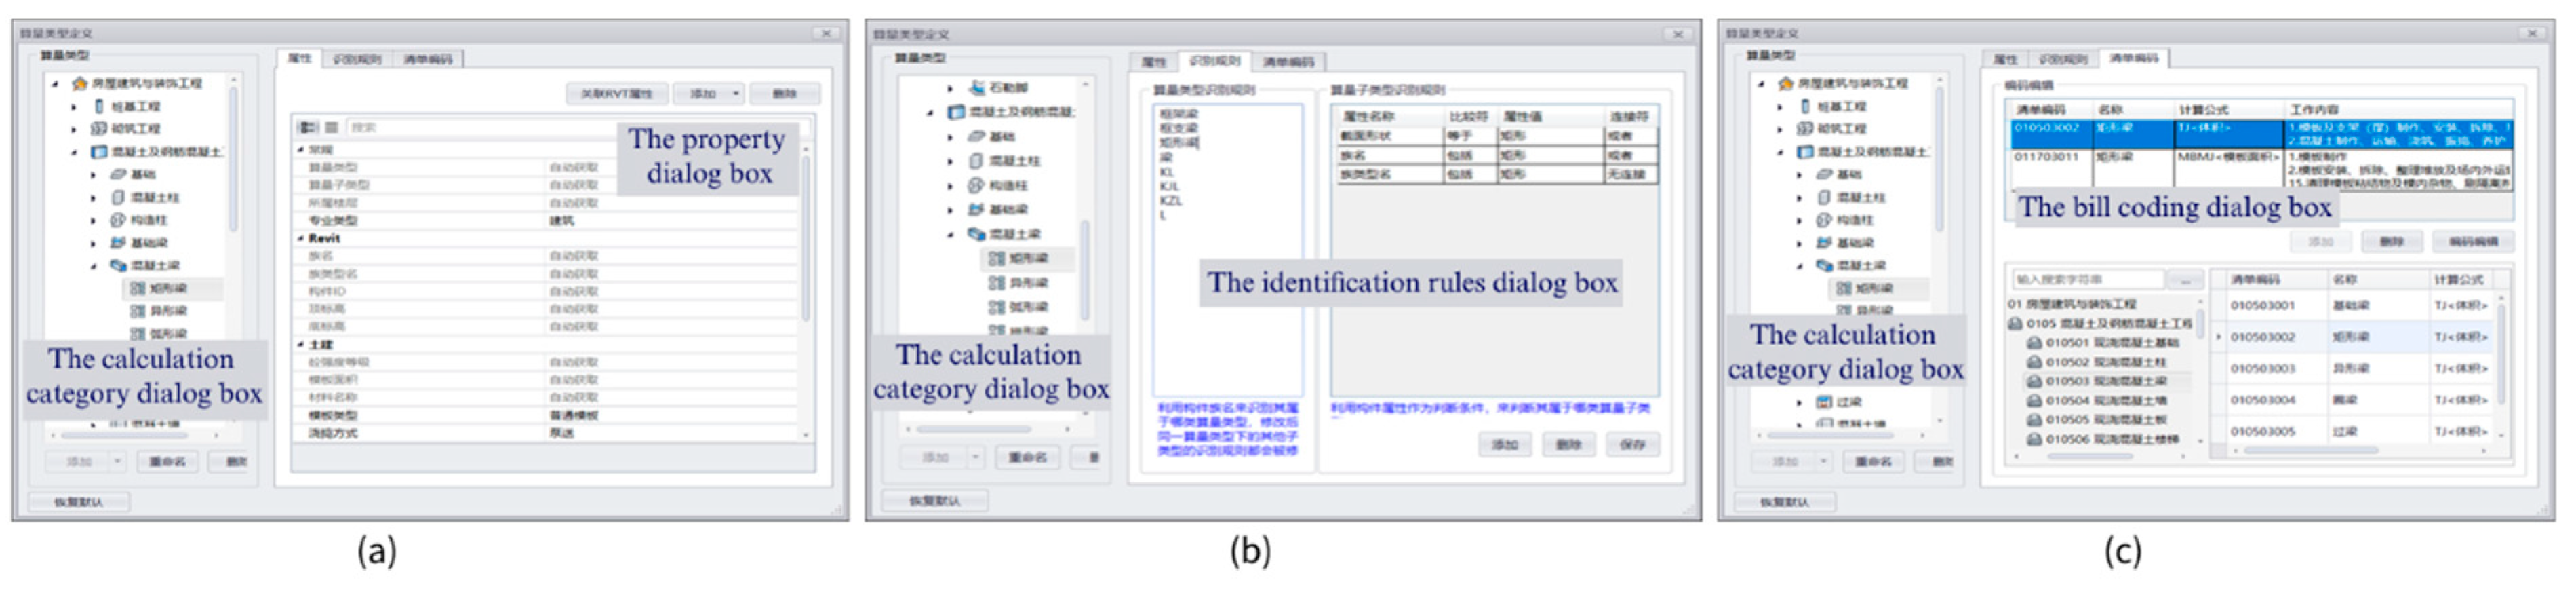Click the 混凝土及钢筋混凝土 category icon in dialog (a)
The width and height of the screenshot is (2576, 591).
pyautogui.click(x=99, y=152)
